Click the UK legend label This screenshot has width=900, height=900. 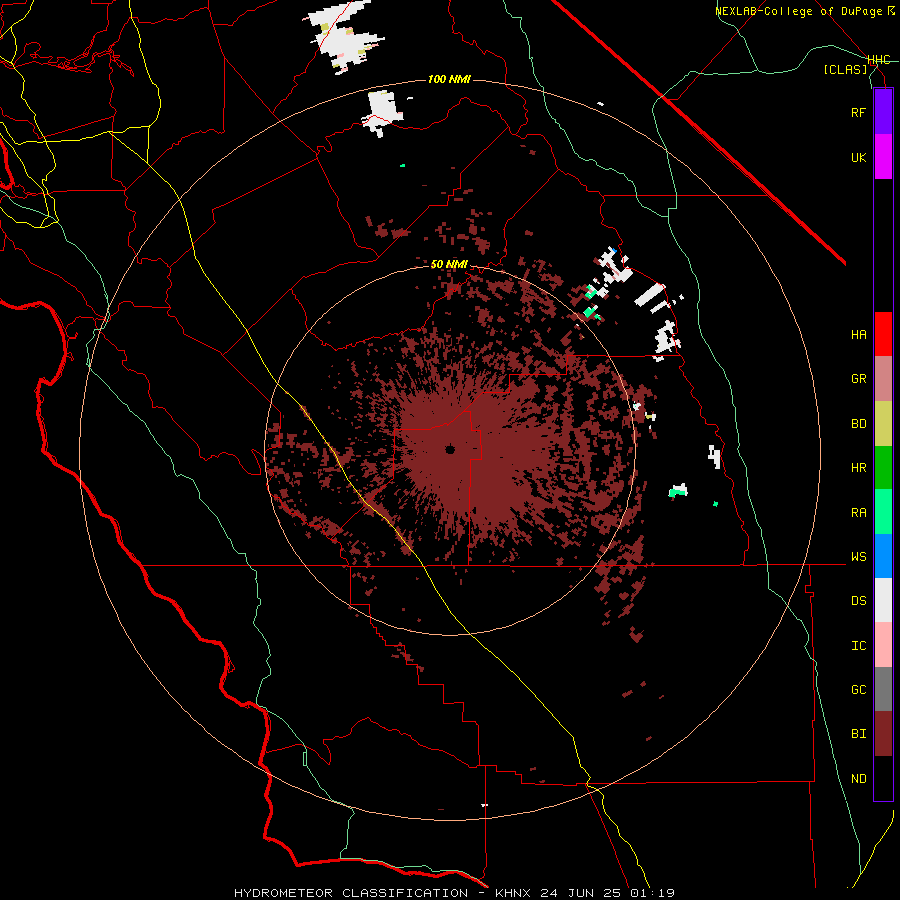click(858, 157)
